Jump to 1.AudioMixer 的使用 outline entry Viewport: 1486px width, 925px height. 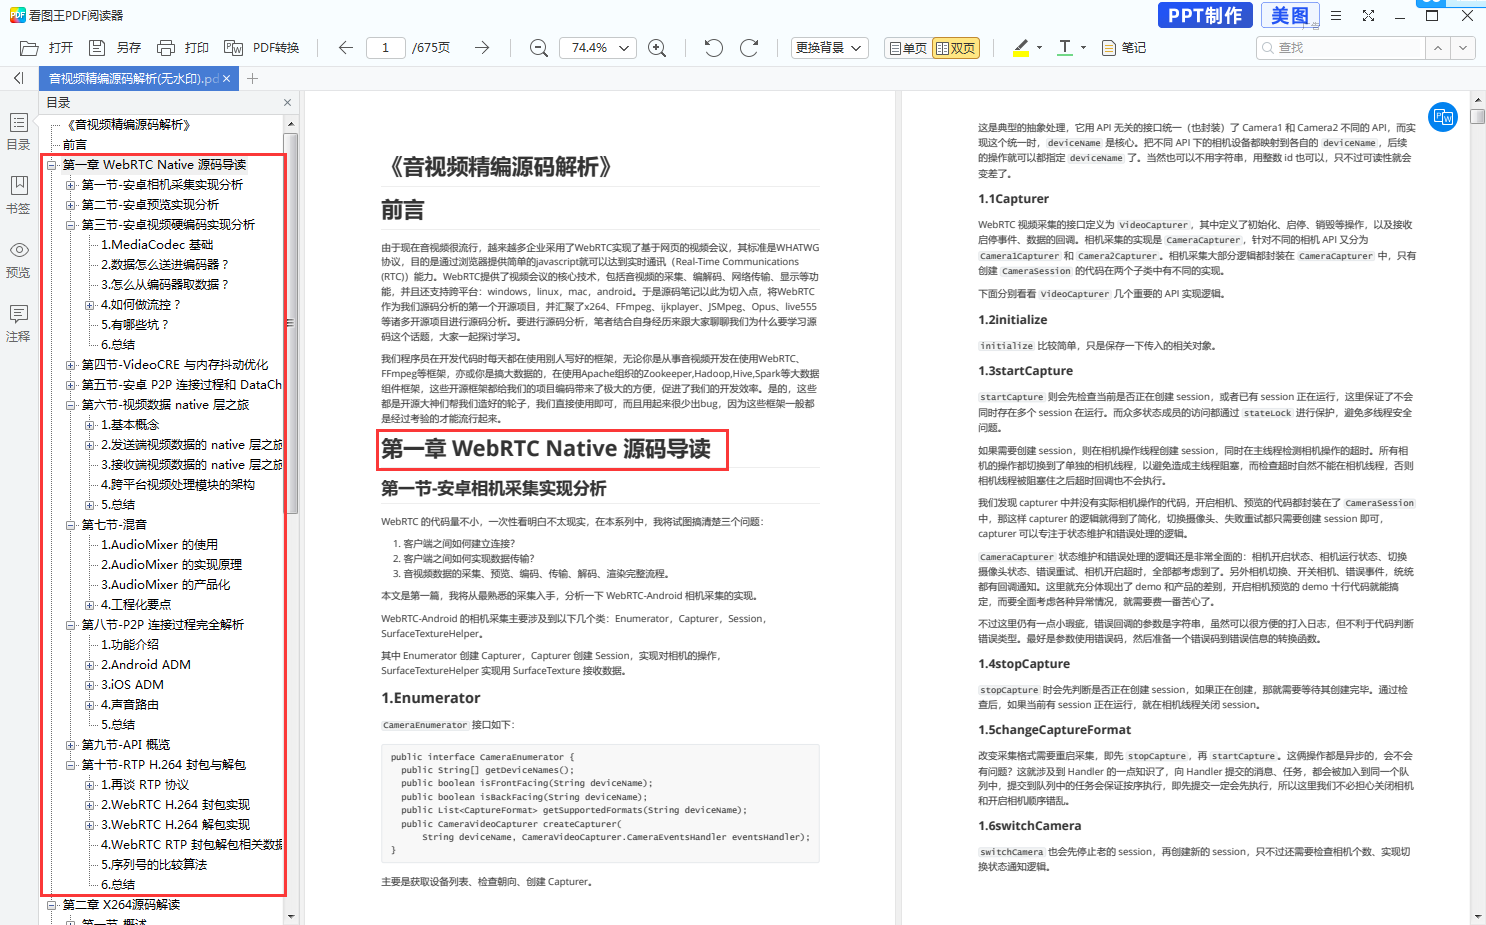point(159,545)
